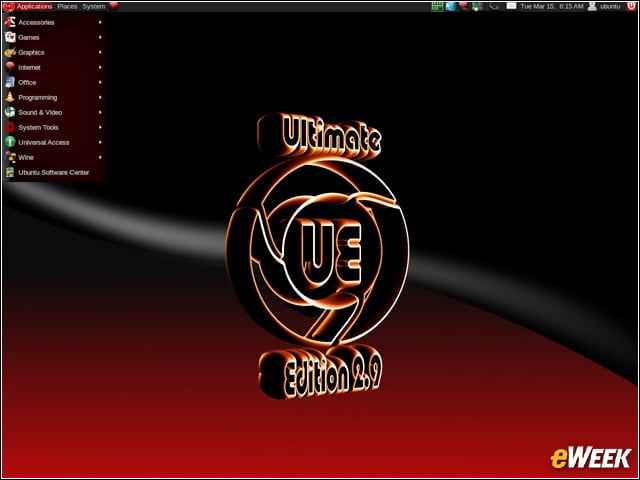Open the Places menu
Screen dimensions: 640x480
tap(67, 6)
